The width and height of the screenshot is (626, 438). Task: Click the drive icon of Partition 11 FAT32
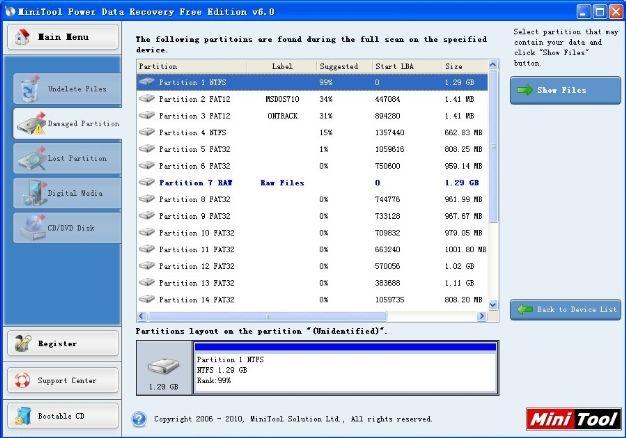click(147, 249)
